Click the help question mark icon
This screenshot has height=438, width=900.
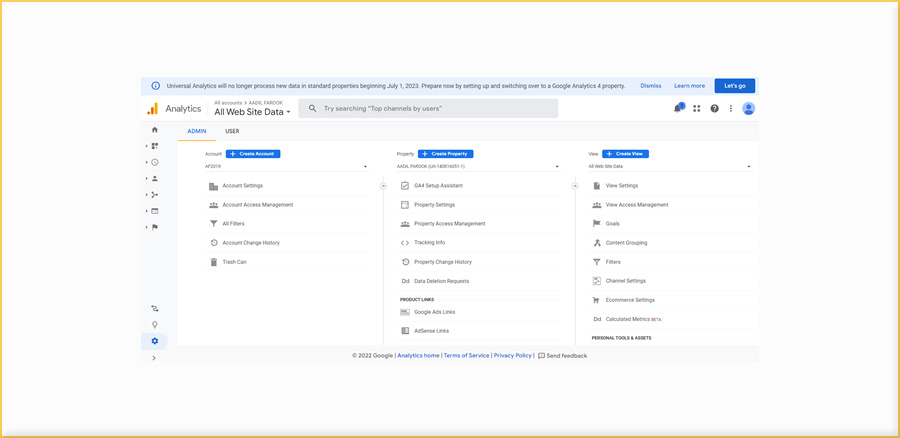coord(714,108)
